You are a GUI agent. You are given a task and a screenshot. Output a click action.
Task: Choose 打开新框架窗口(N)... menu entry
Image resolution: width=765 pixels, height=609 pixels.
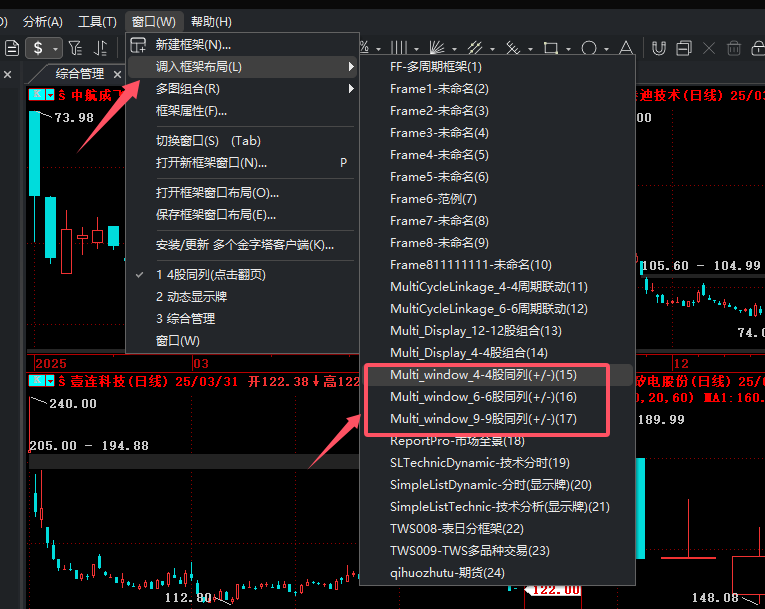(242, 163)
